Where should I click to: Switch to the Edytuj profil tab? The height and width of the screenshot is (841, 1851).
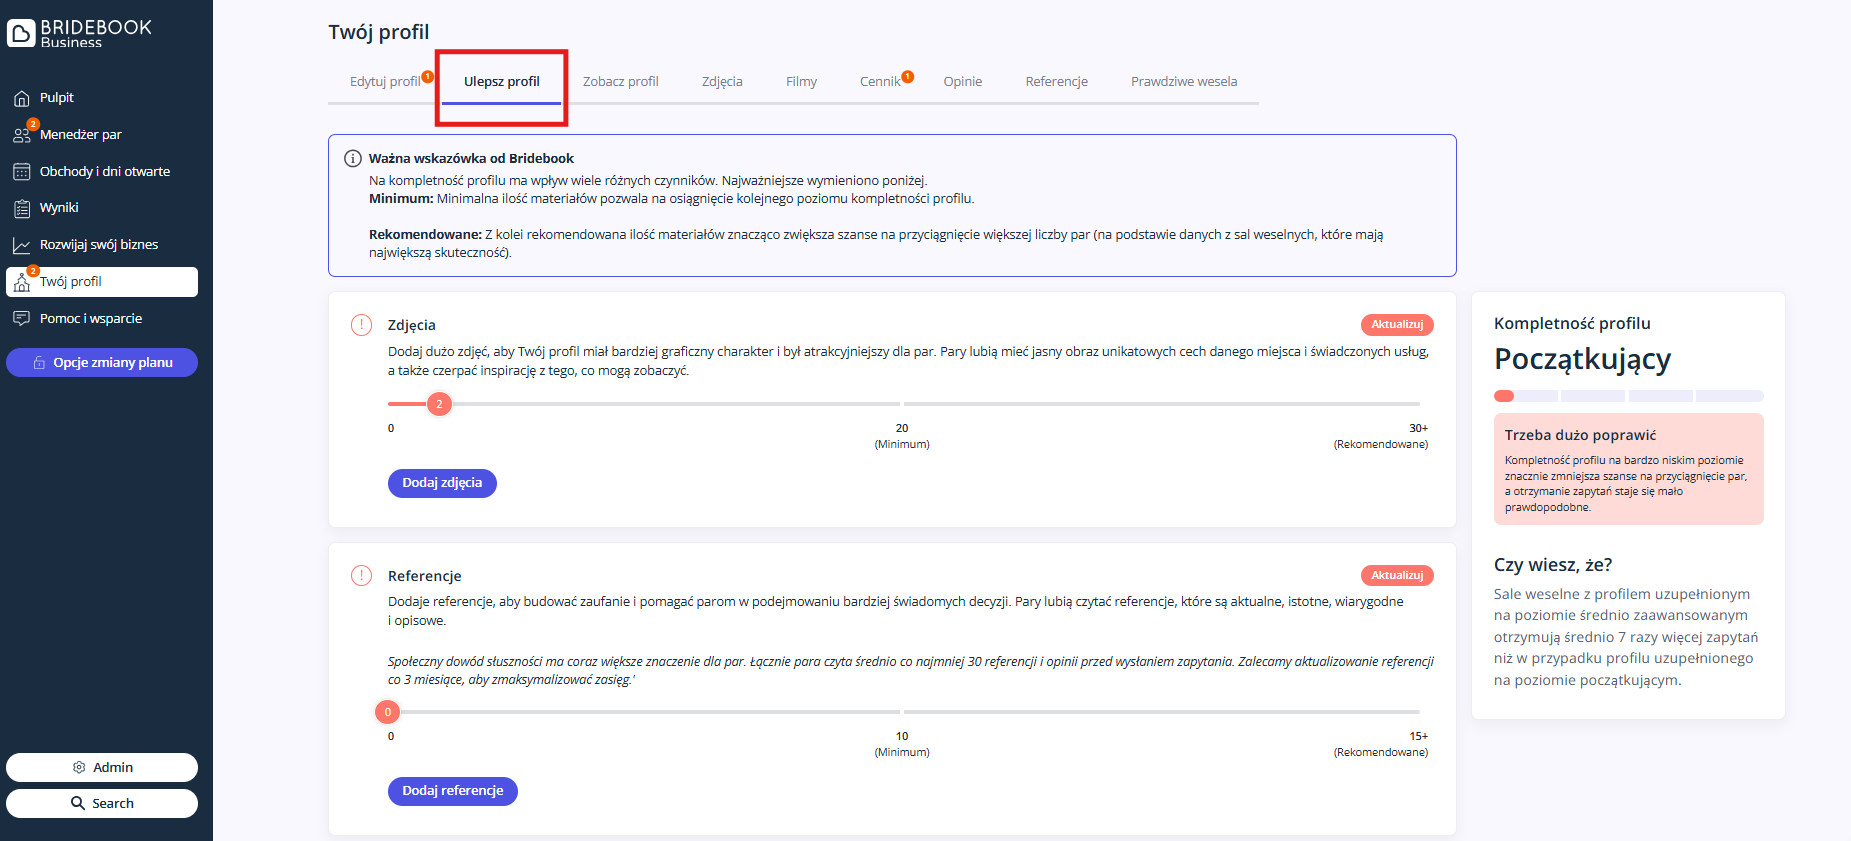[385, 82]
